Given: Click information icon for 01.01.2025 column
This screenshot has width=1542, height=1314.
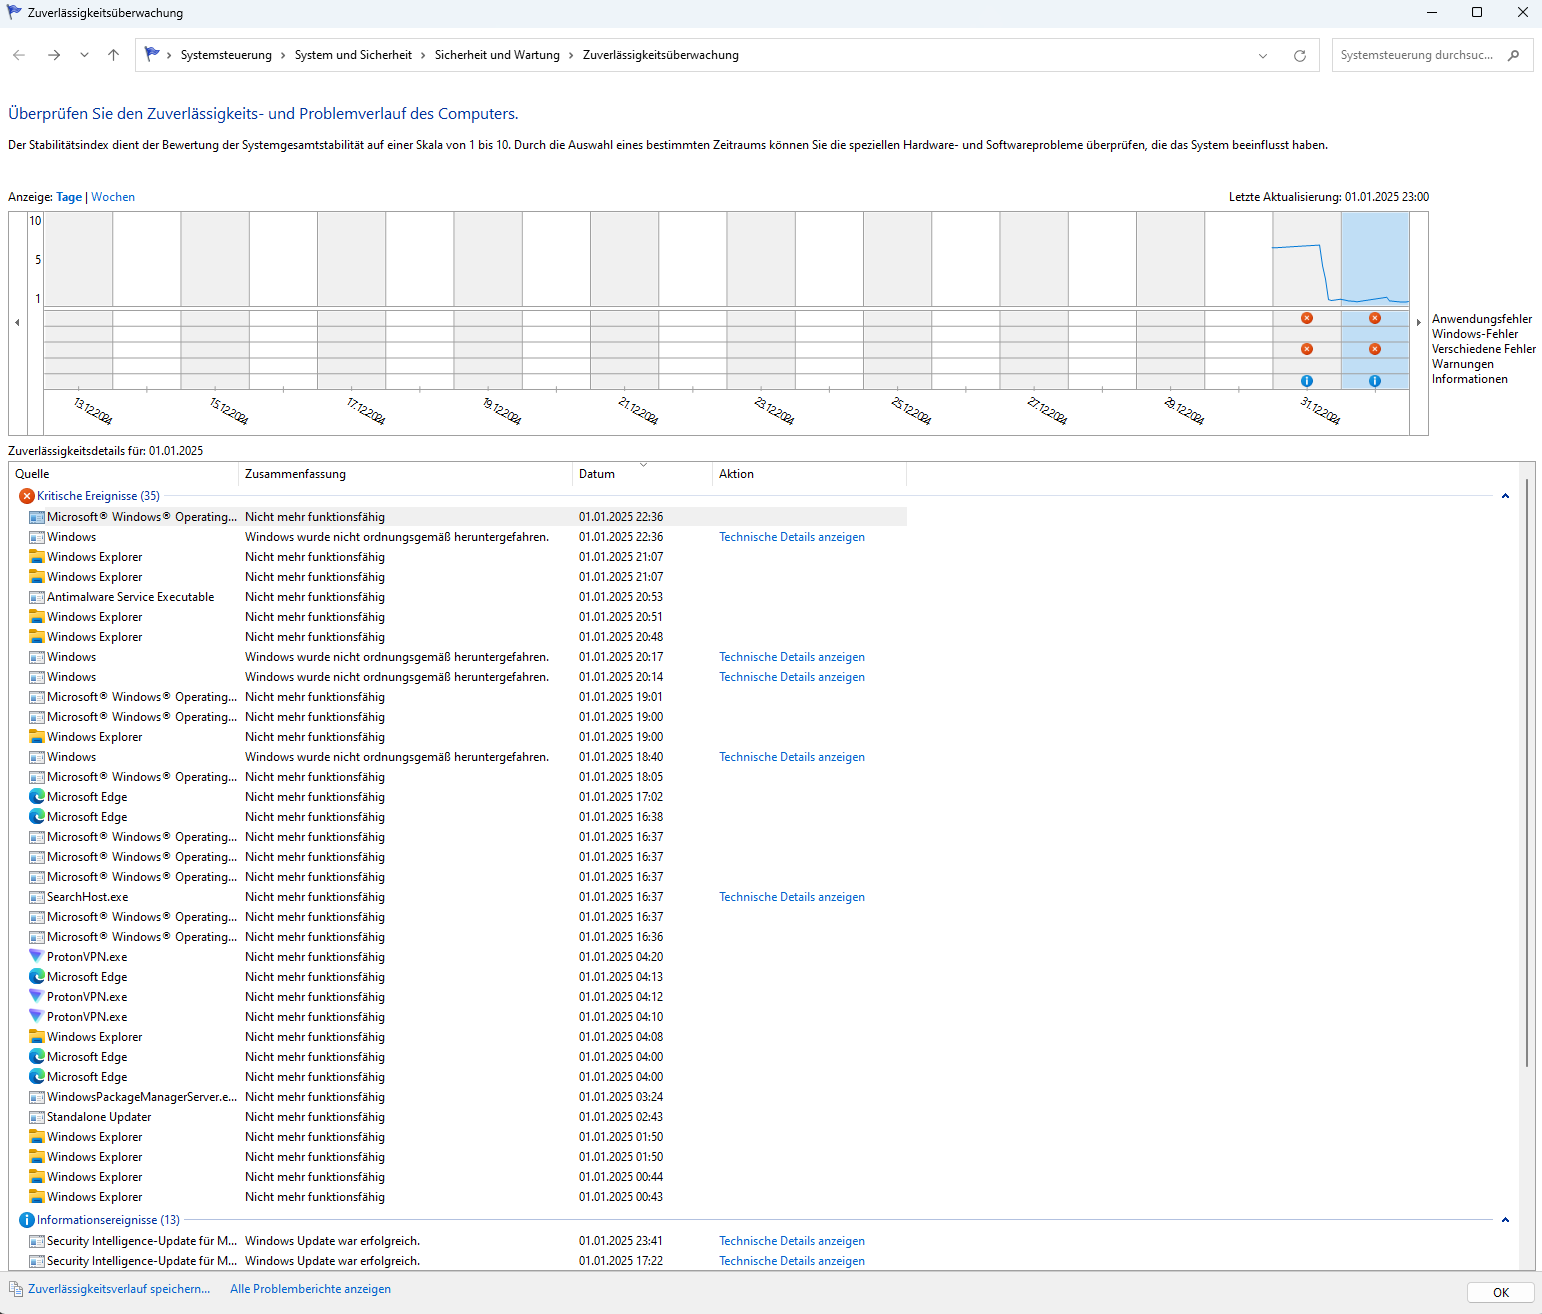Looking at the screenshot, I should 1375,381.
